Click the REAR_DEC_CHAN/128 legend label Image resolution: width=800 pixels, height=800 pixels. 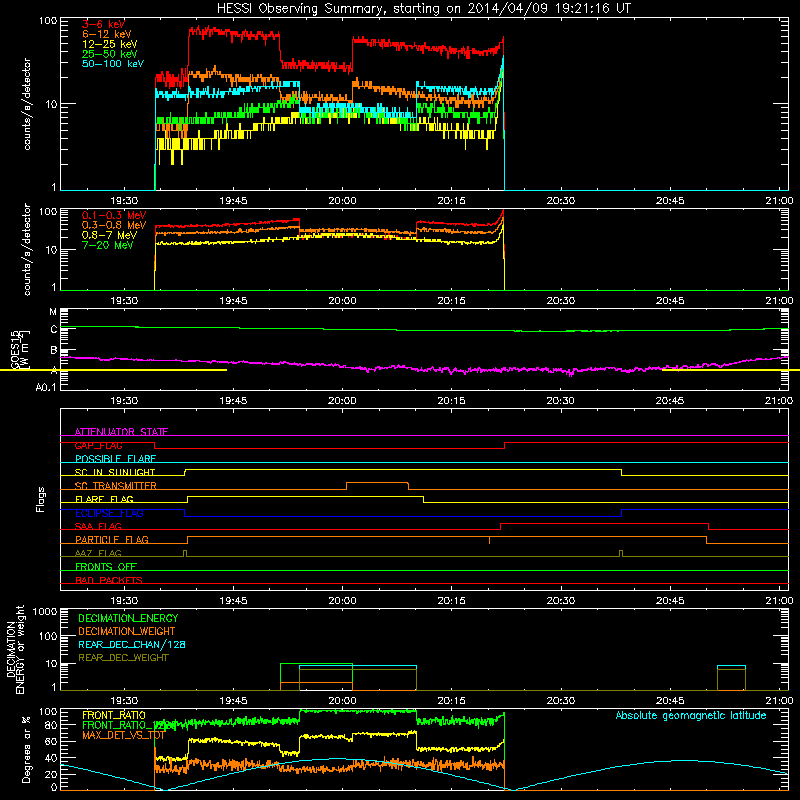pos(132,644)
